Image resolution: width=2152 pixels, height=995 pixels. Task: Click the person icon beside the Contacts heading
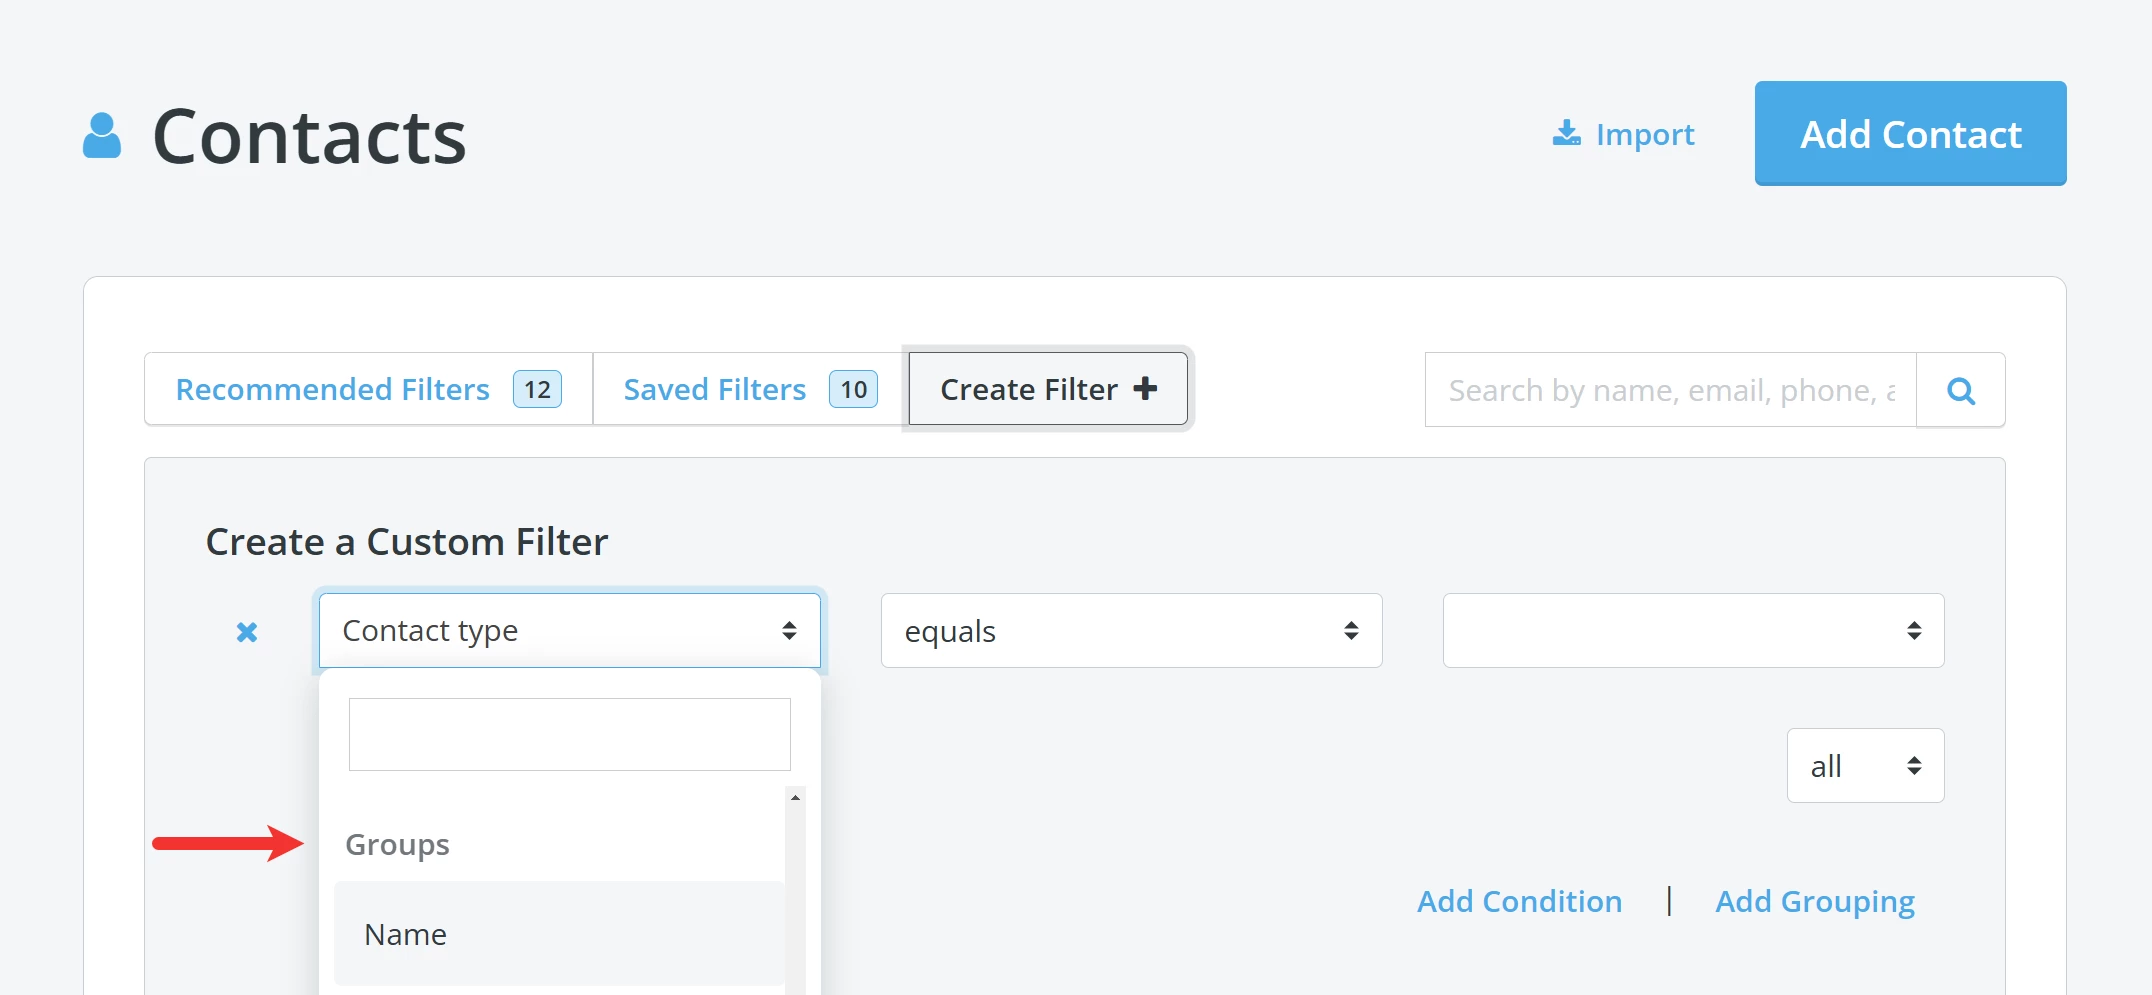[x=102, y=135]
